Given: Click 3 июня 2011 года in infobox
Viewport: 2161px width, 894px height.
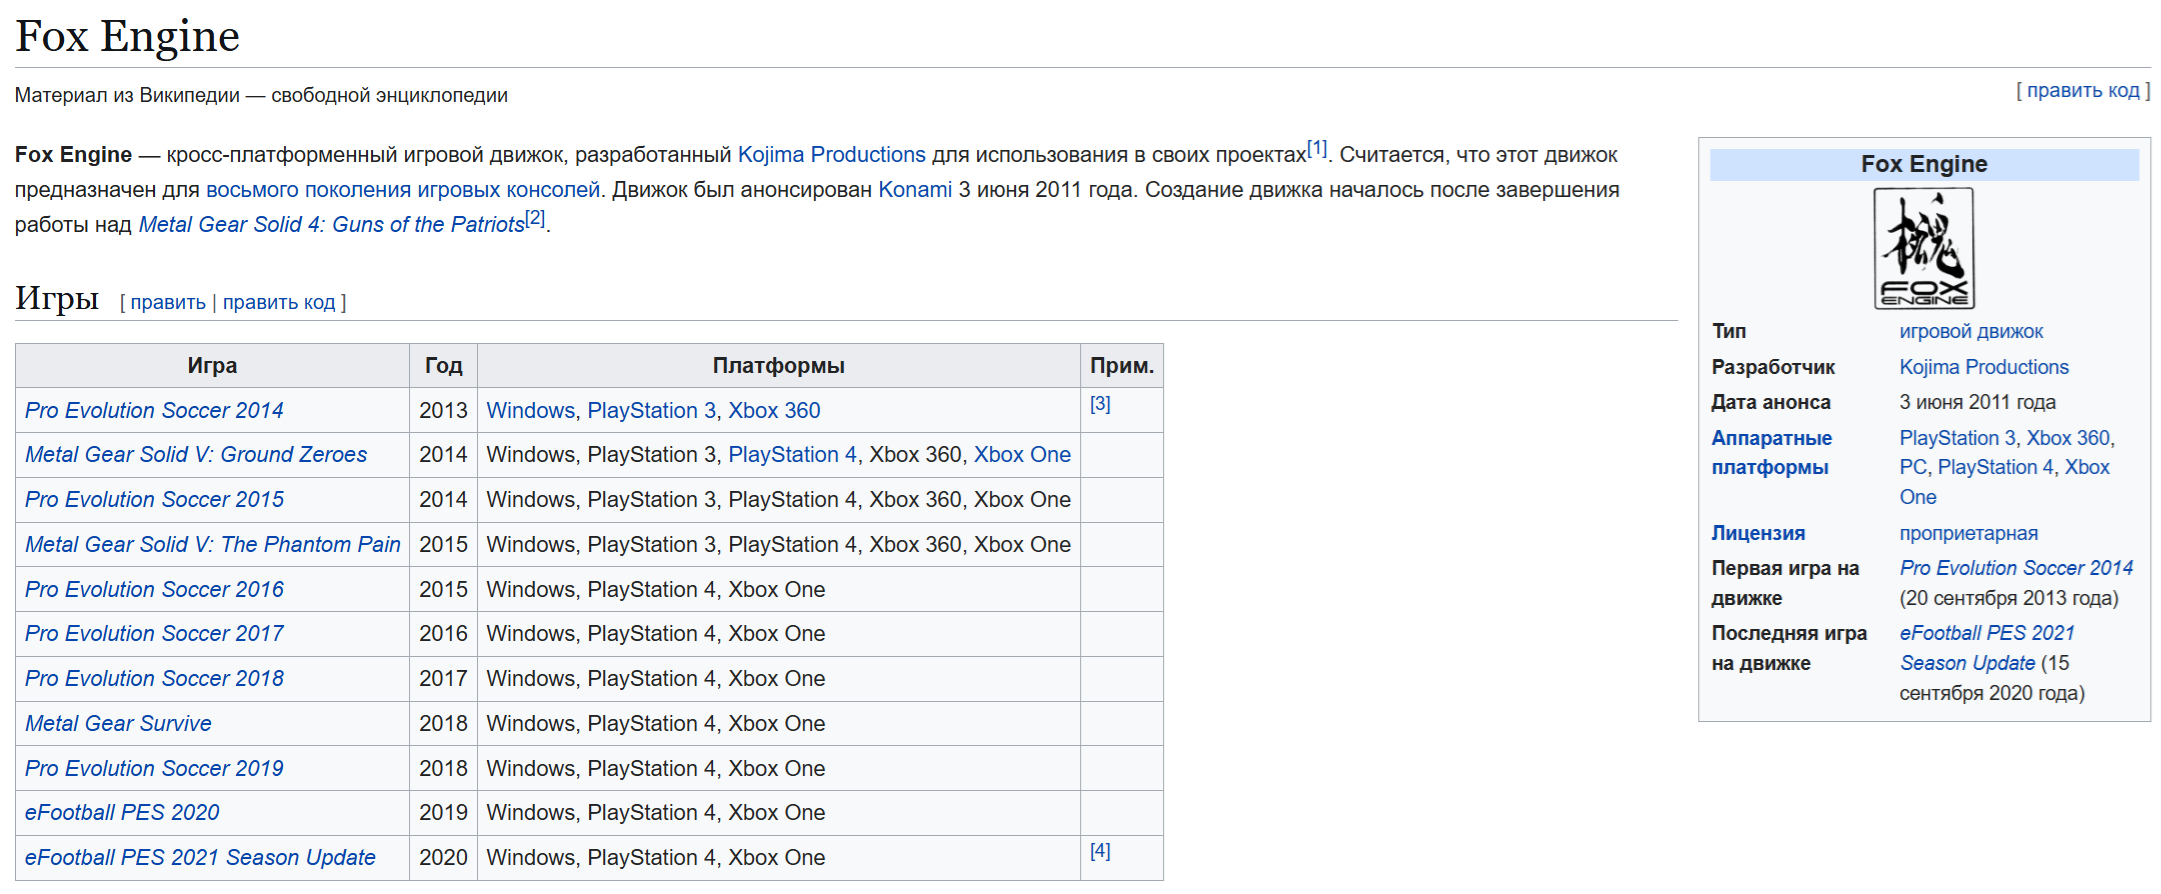Looking at the screenshot, I should (x=1977, y=403).
